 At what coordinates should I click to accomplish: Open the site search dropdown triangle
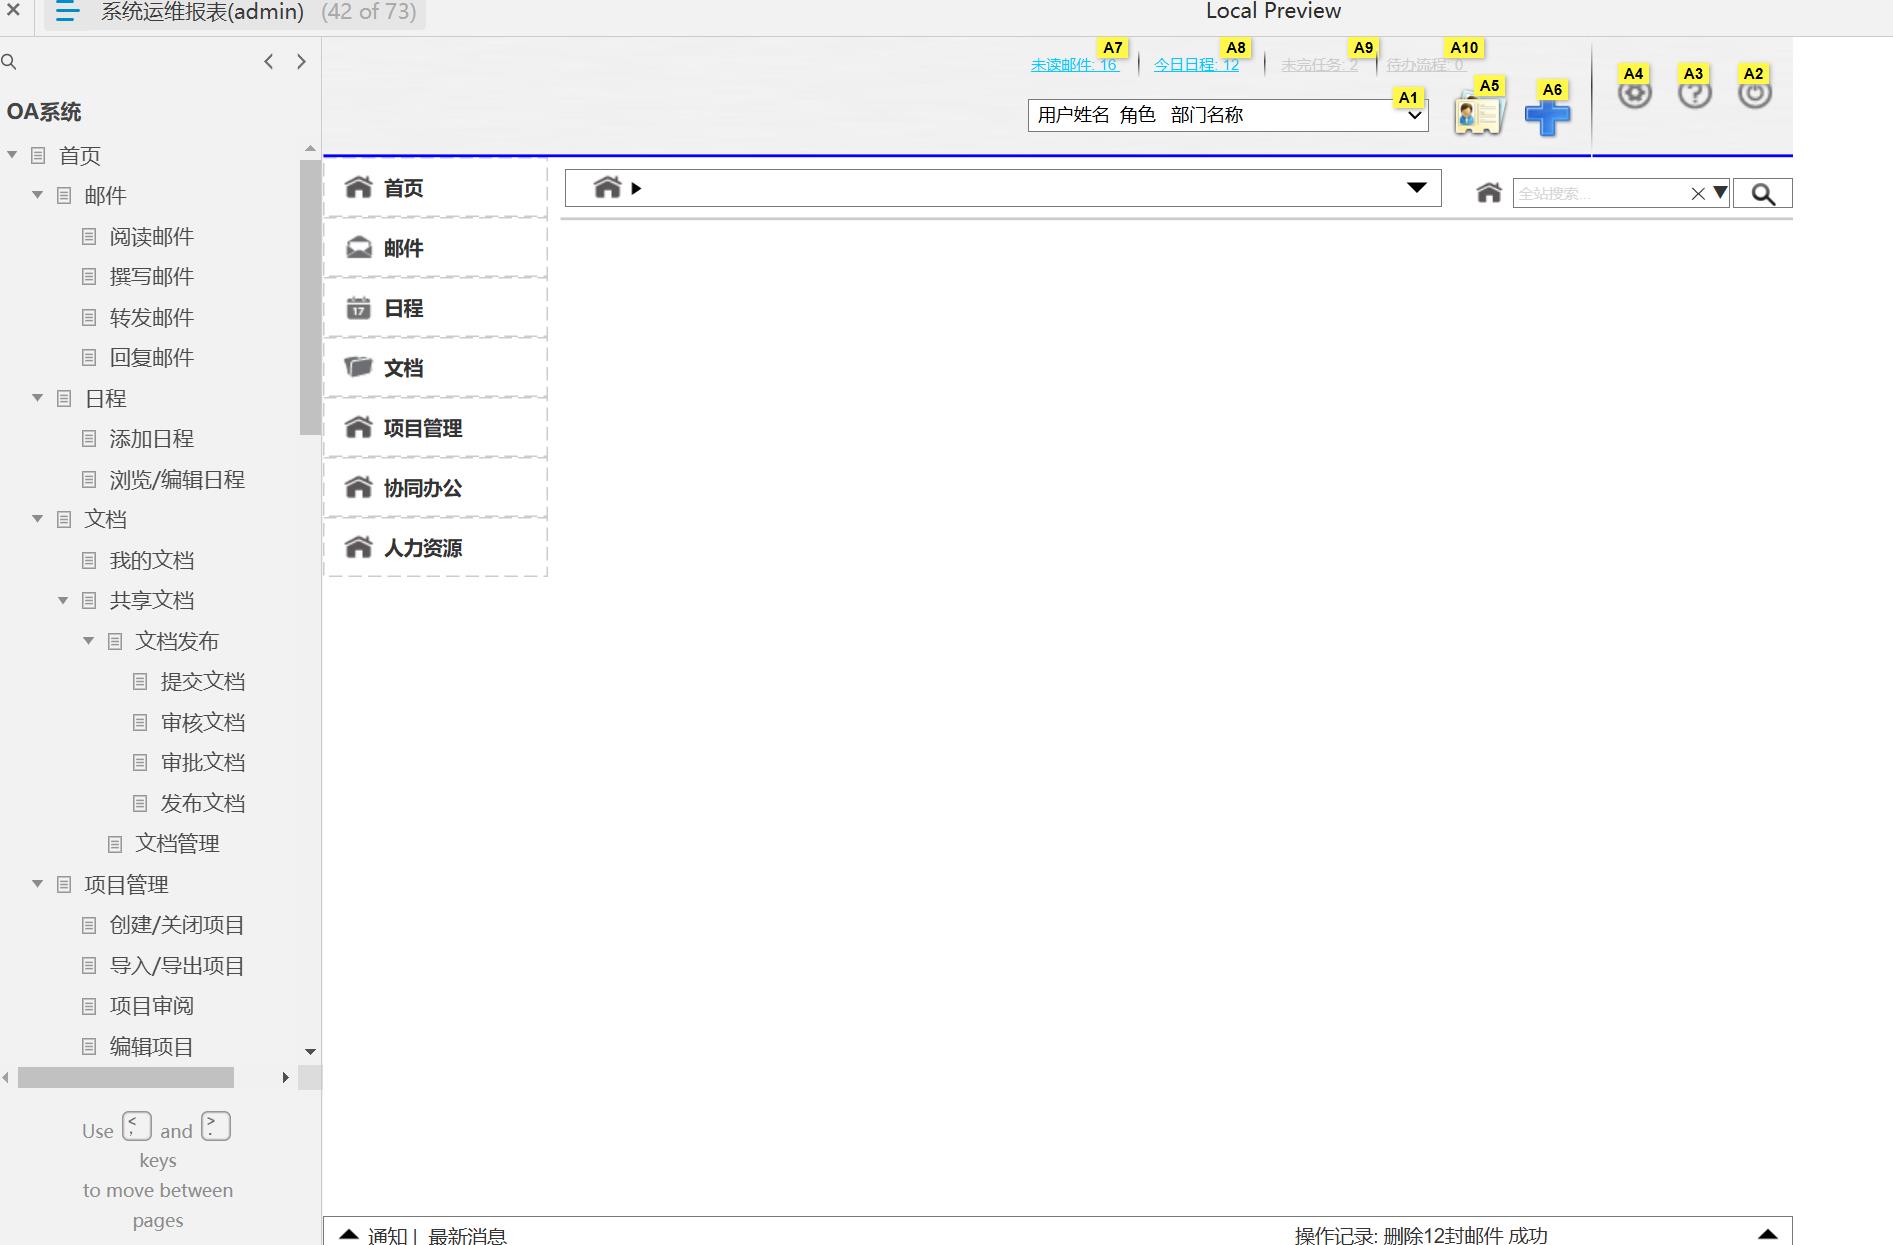(1720, 192)
